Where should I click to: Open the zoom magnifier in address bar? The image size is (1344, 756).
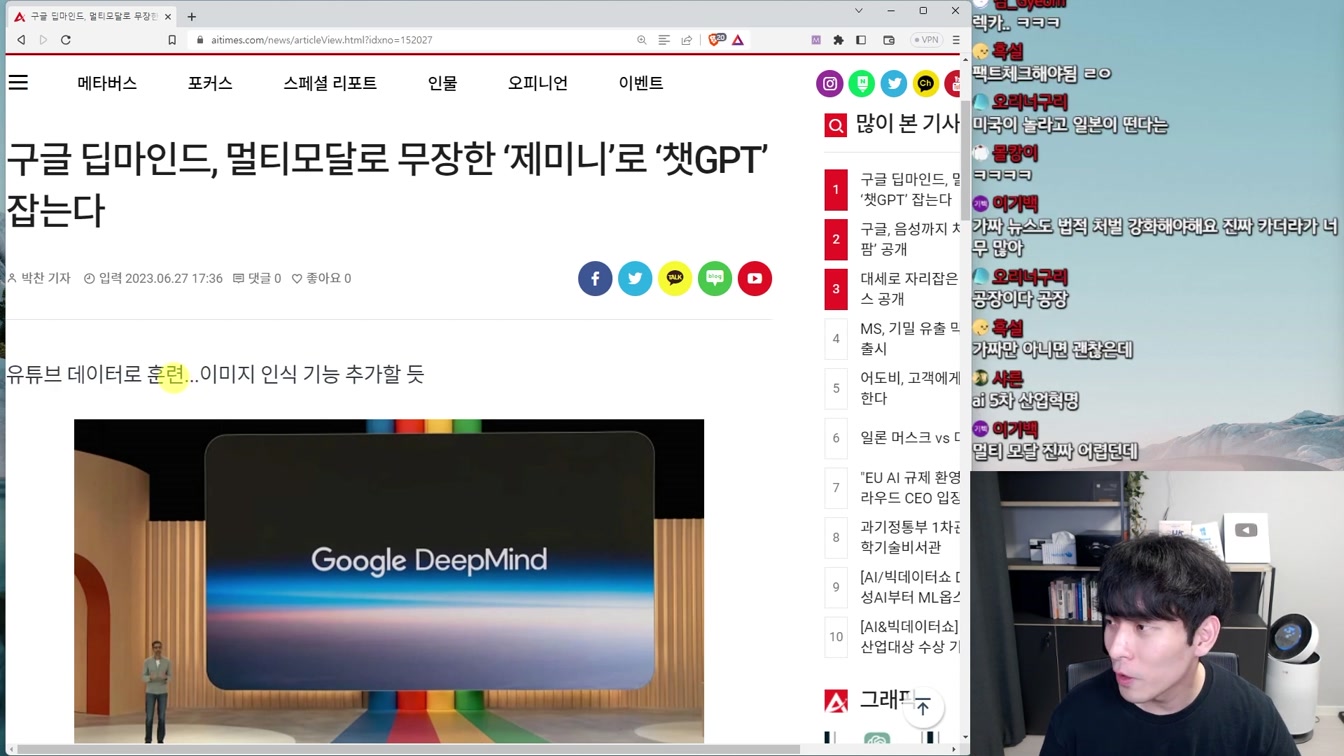tap(642, 40)
